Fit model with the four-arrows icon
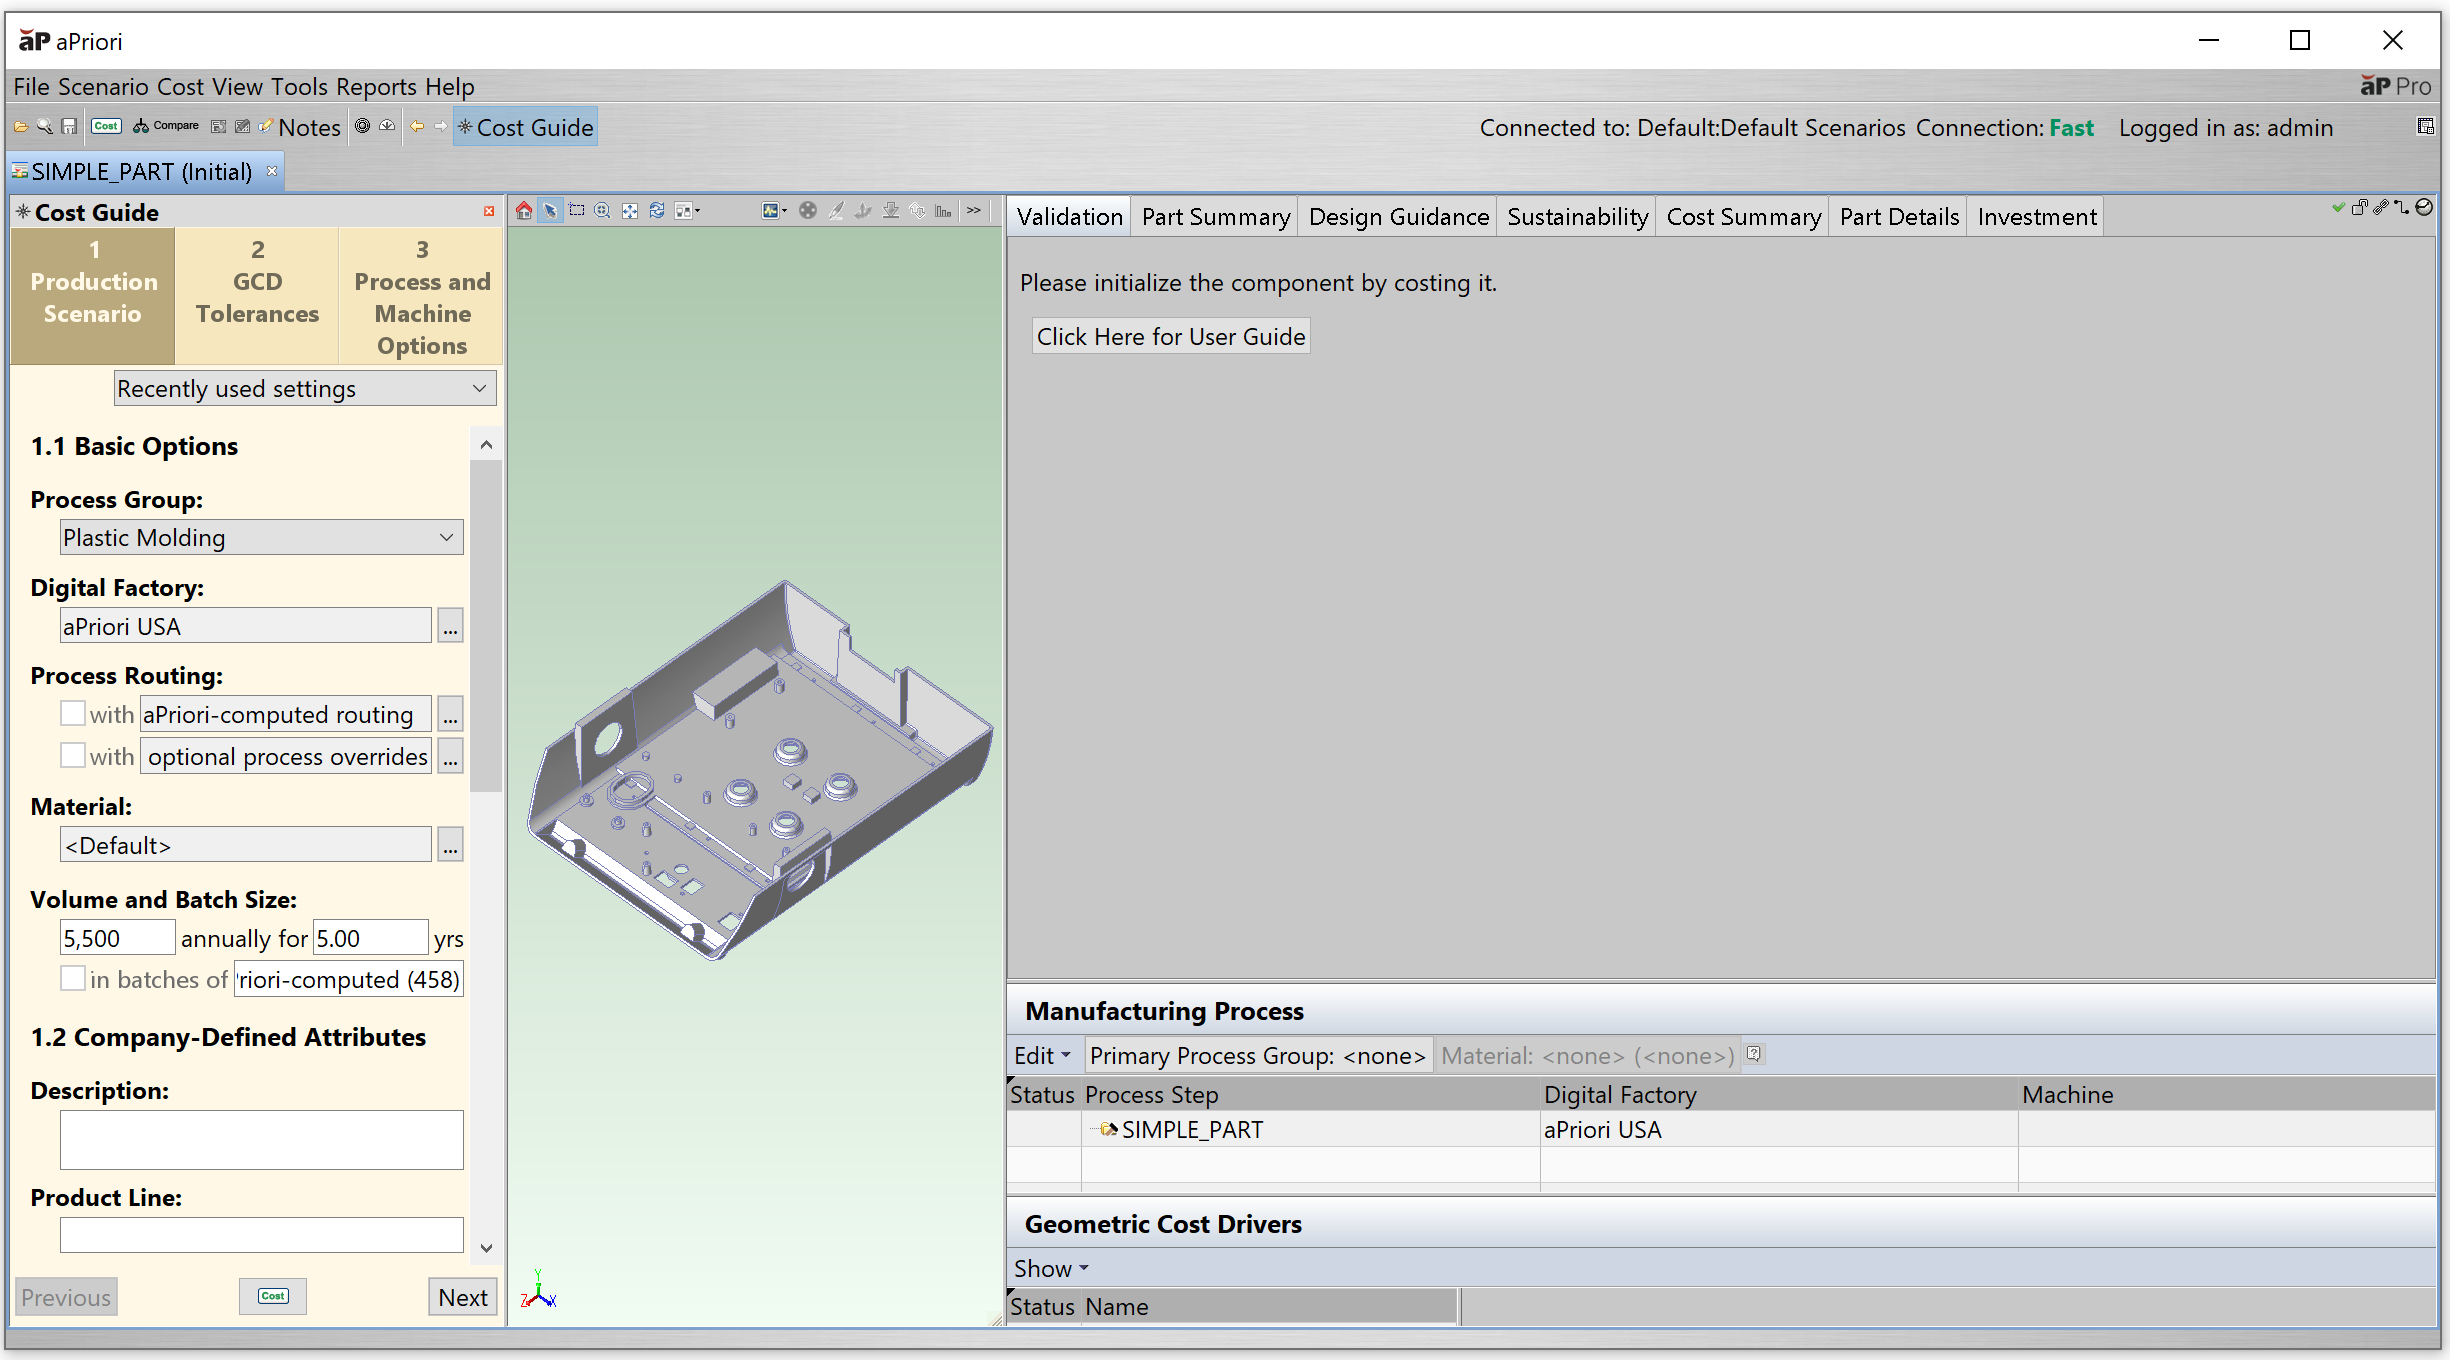This screenshot has width=2450, height=1360. pos(630,211)
